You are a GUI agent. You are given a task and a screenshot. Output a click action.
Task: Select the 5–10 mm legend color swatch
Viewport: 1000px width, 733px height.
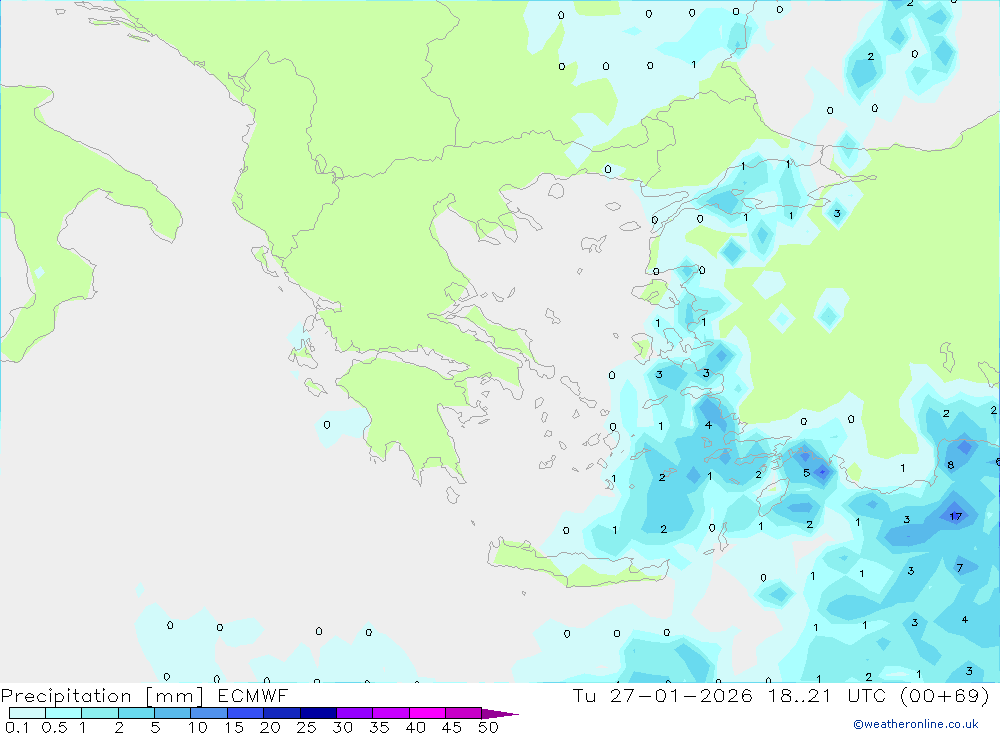tap(172, 713)
